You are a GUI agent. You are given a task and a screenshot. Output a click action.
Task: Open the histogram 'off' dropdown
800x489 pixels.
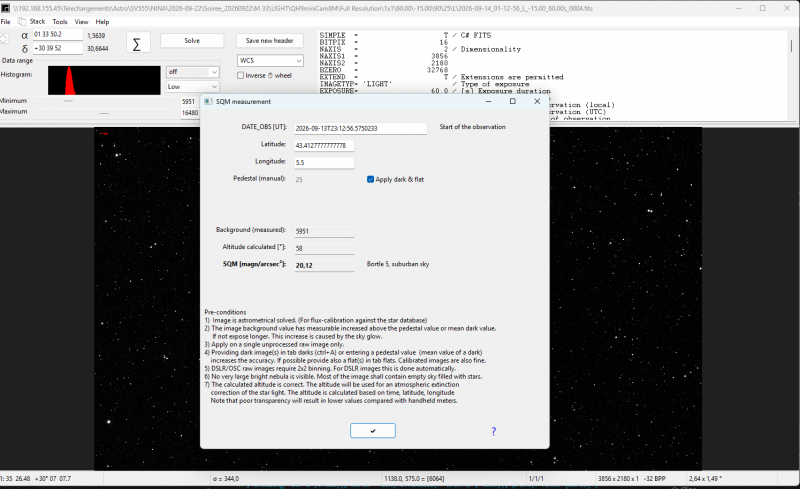click(192, 72)
